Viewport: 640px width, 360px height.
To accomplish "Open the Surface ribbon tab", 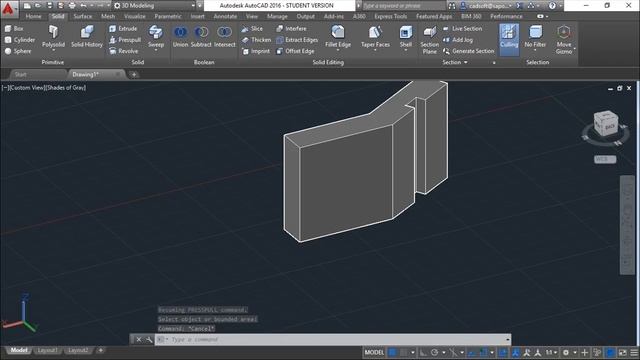I will pyautogui.click(x=83, y=16).
